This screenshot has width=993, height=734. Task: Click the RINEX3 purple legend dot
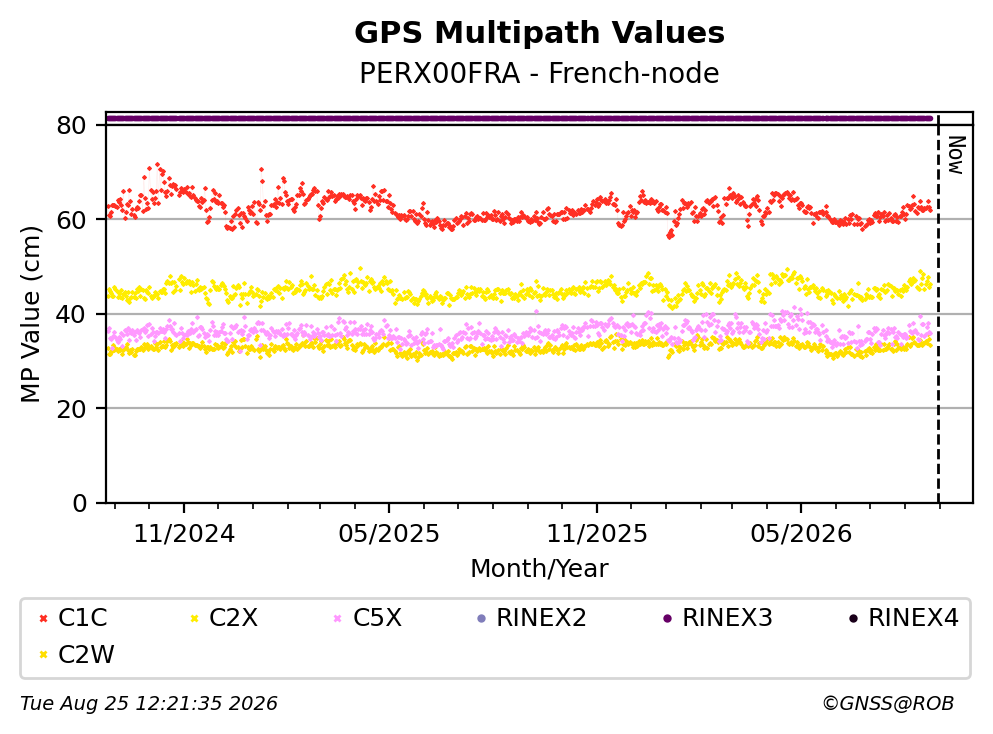point(667,619)
